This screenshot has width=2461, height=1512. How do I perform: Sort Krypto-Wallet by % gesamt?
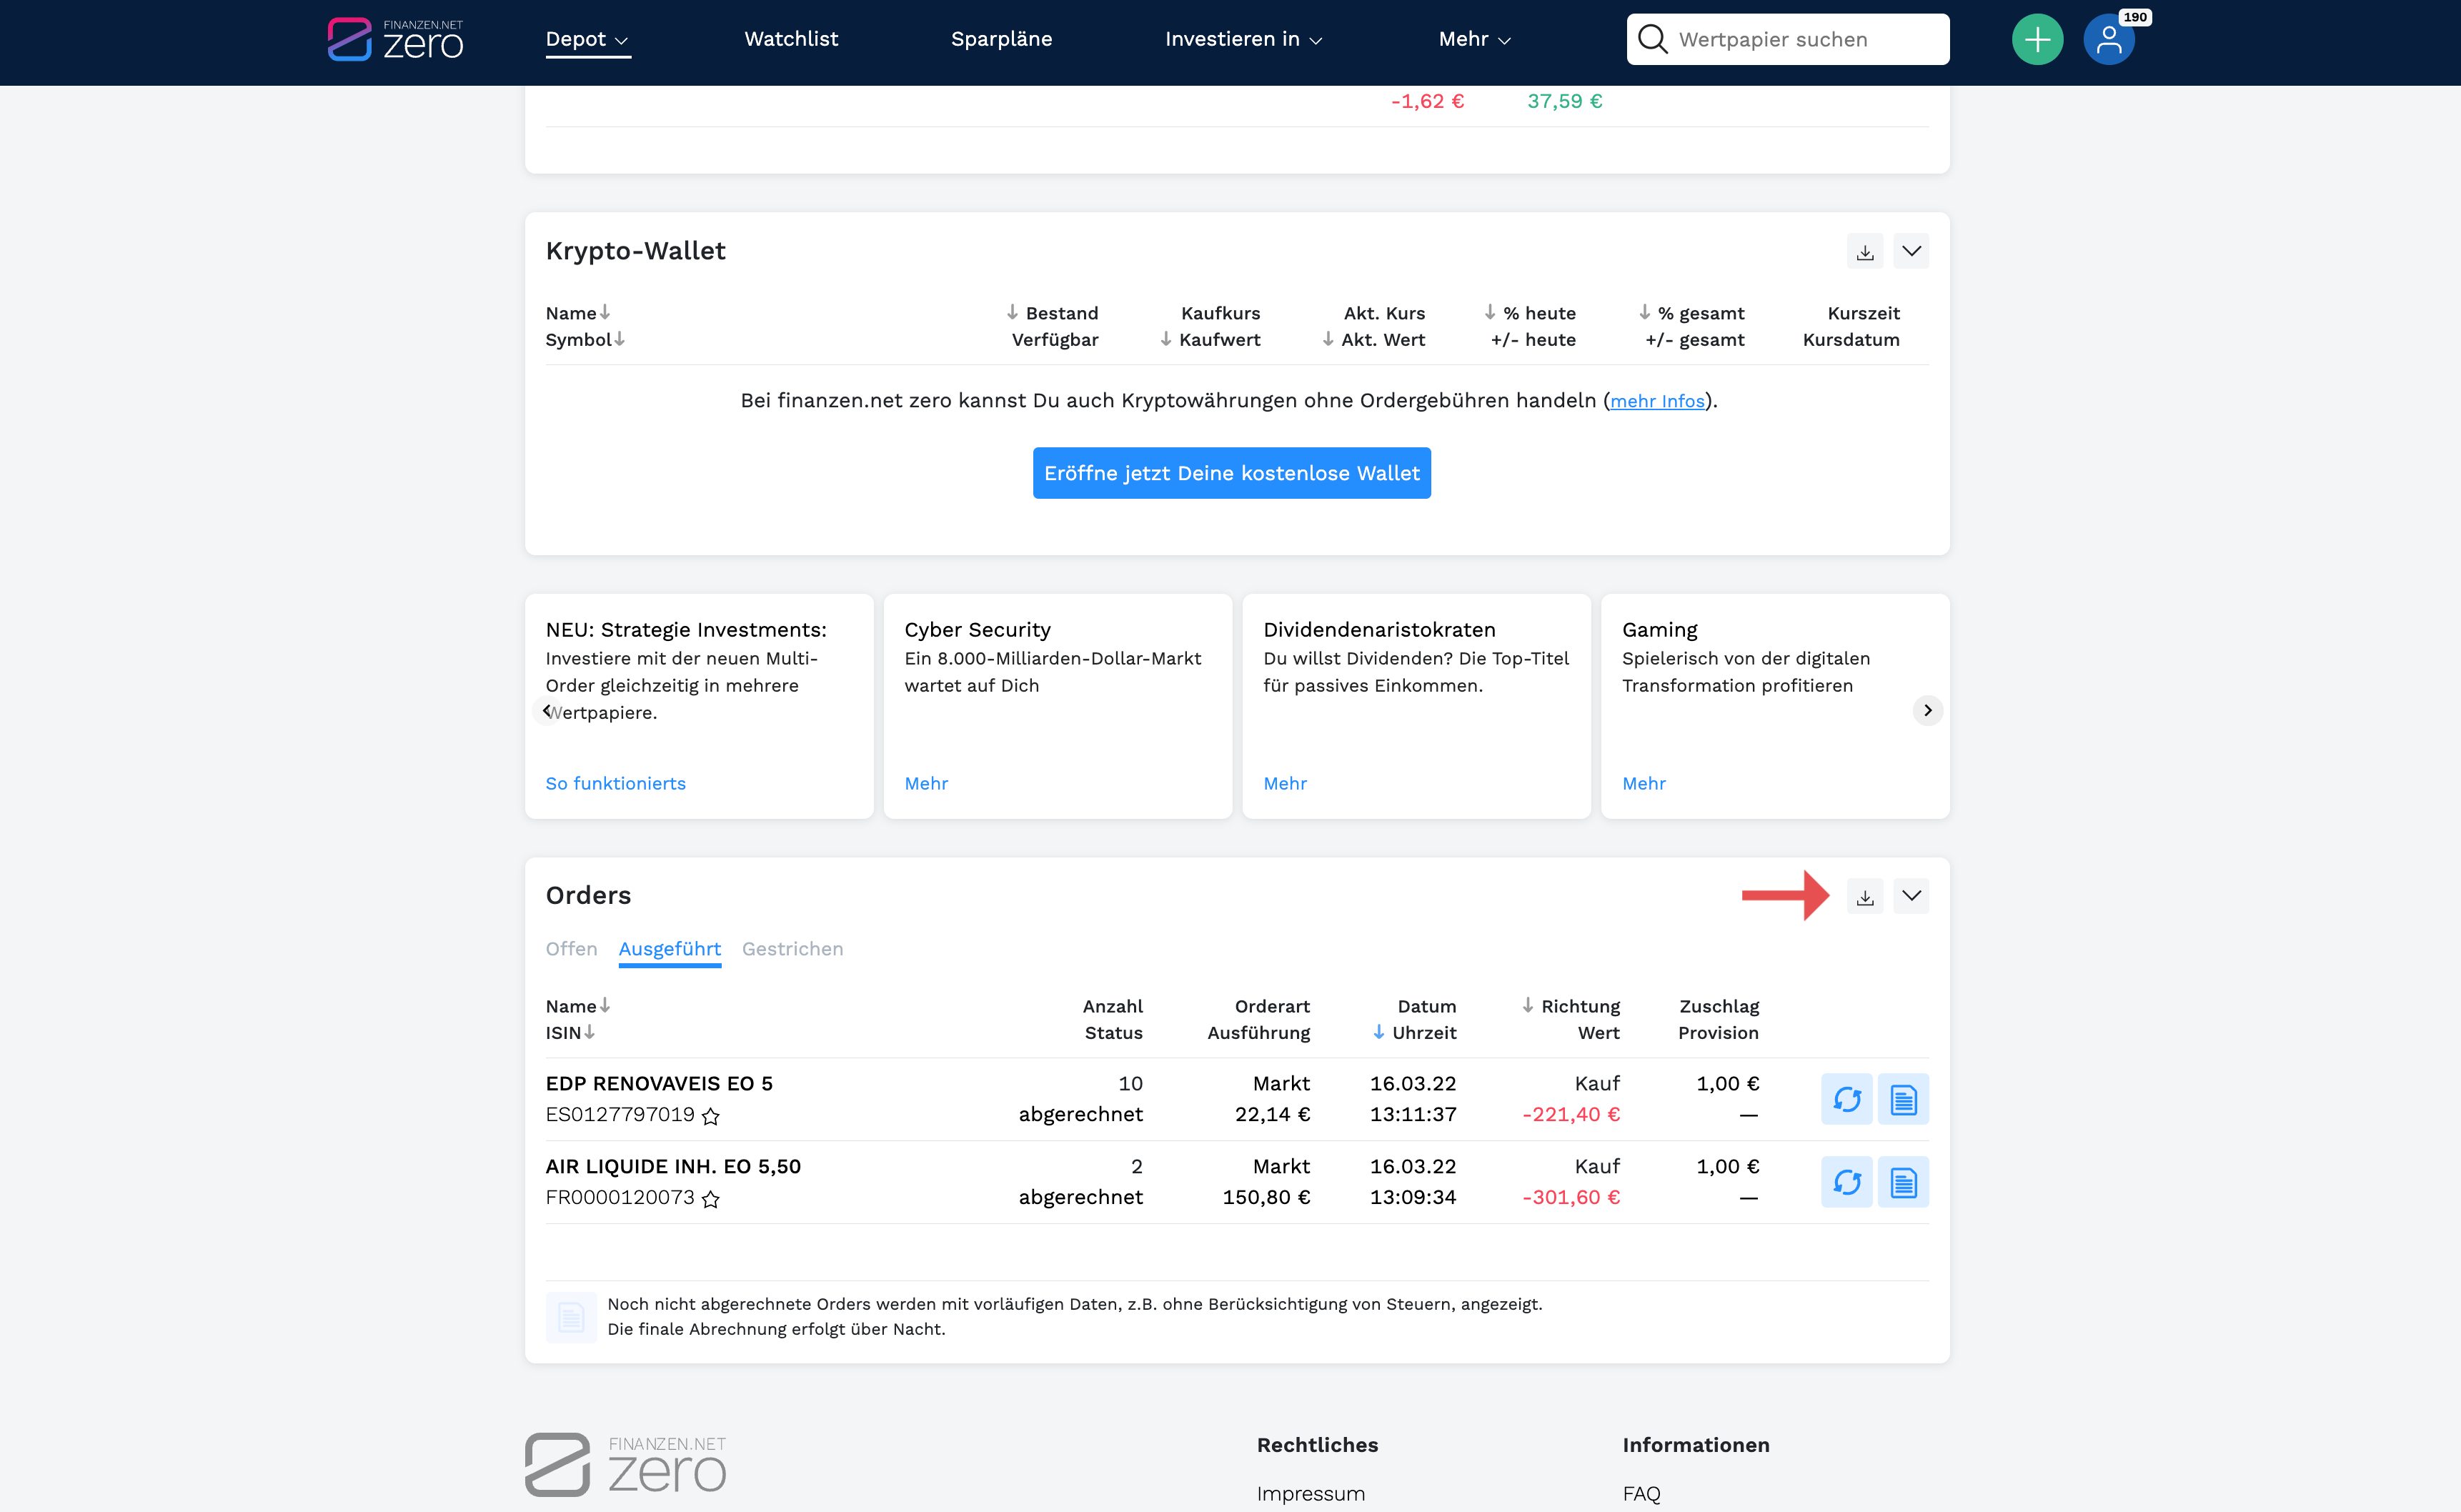[1691, 313]
